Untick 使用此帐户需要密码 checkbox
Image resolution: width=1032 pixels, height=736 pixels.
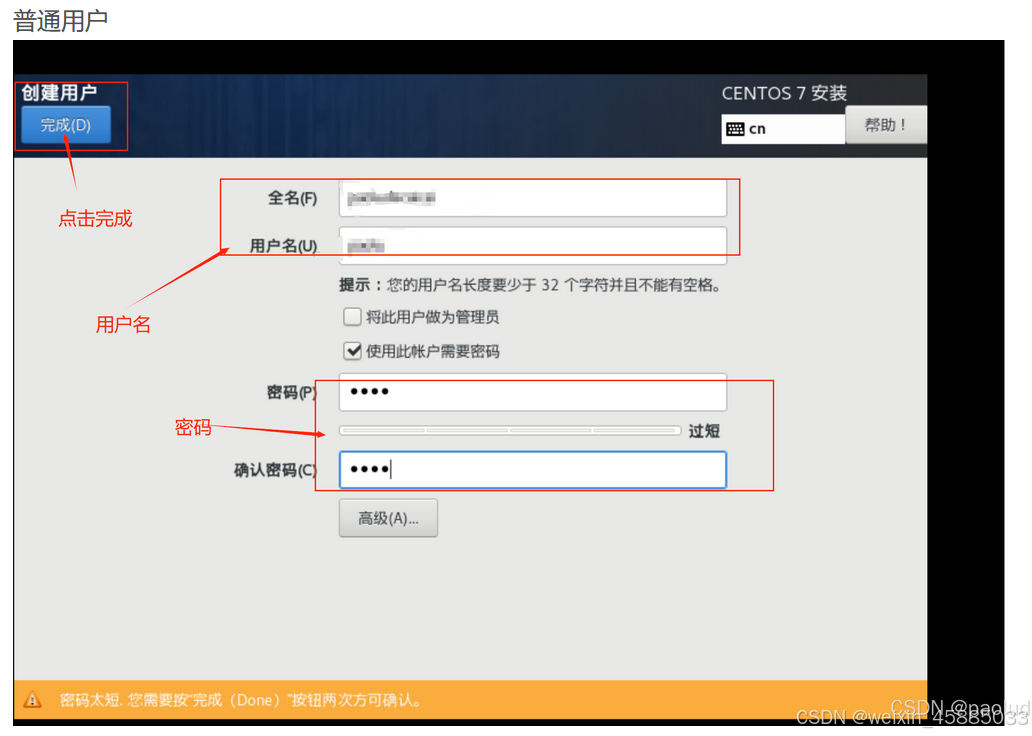pos(352,351)
